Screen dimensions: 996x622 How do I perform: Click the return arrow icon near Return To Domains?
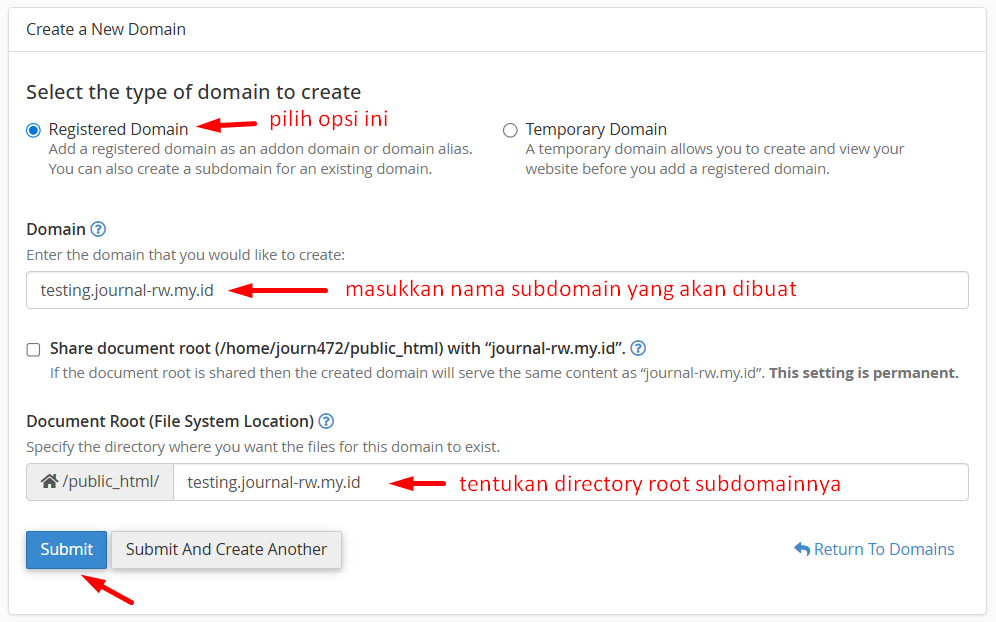click(801, 549)
